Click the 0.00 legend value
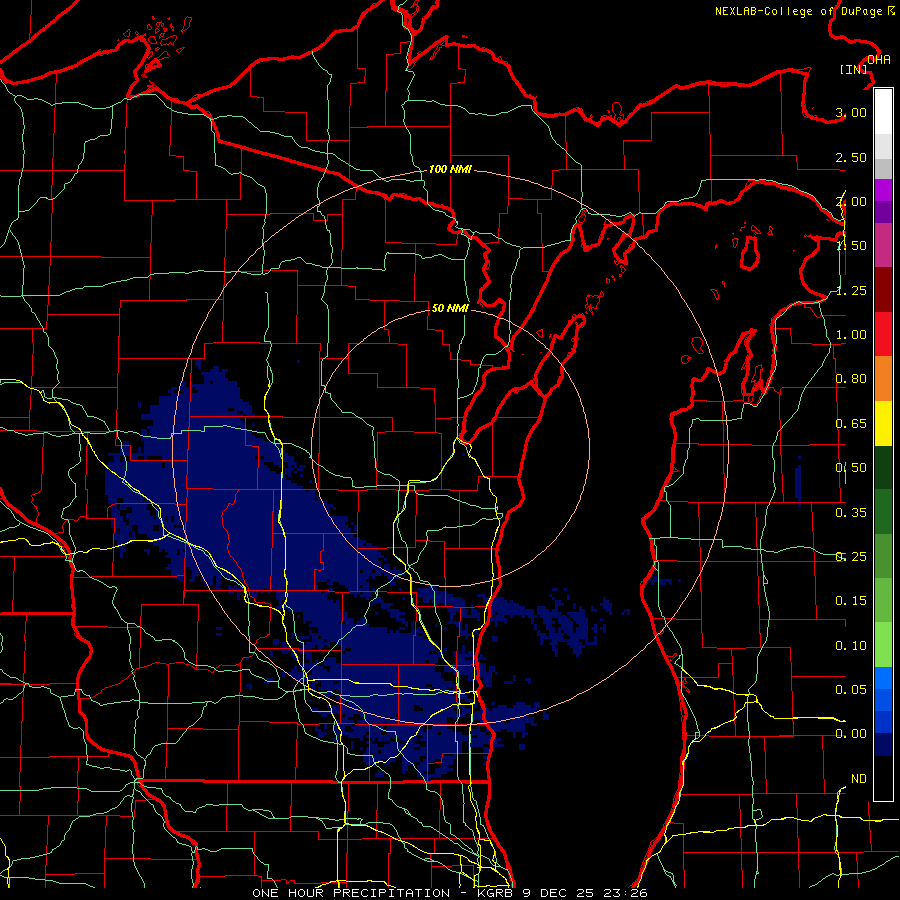Image resolution: width=900 pixels, height=900 pixels. [x=851, y=734]
